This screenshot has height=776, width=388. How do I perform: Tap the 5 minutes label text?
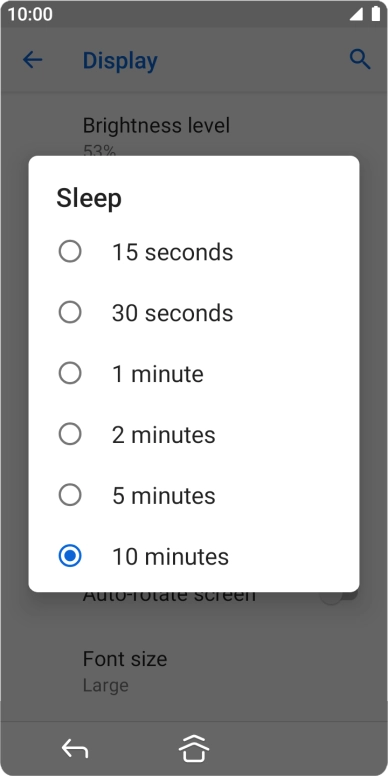tap(164, 495)
